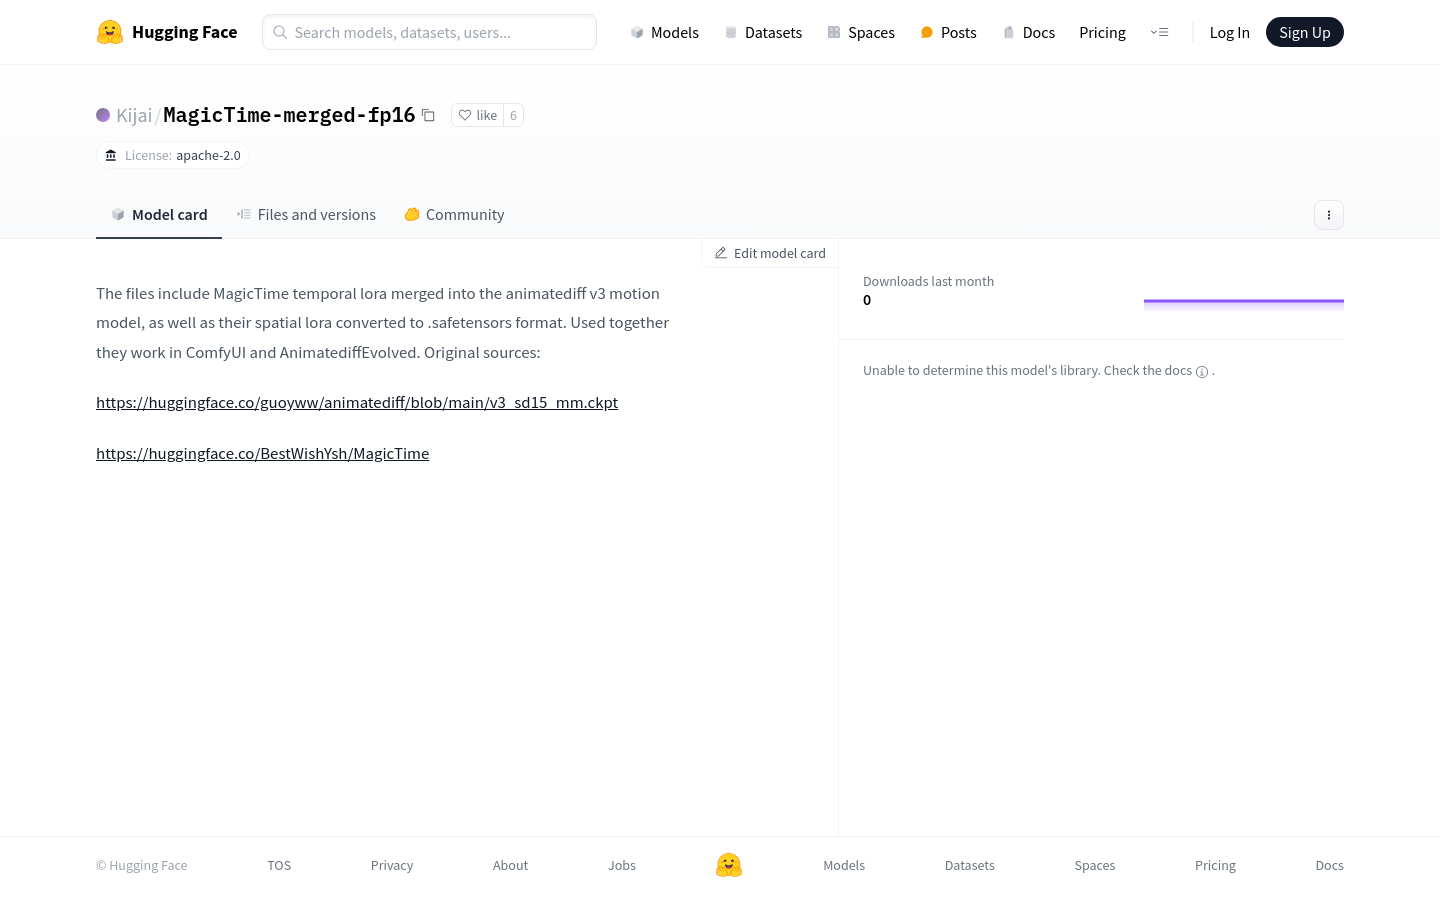This screenshot has height=900, width=1440.
Task: Open the three-dot more options menu
Action: pyautogui.click(x=1328, y=215)
